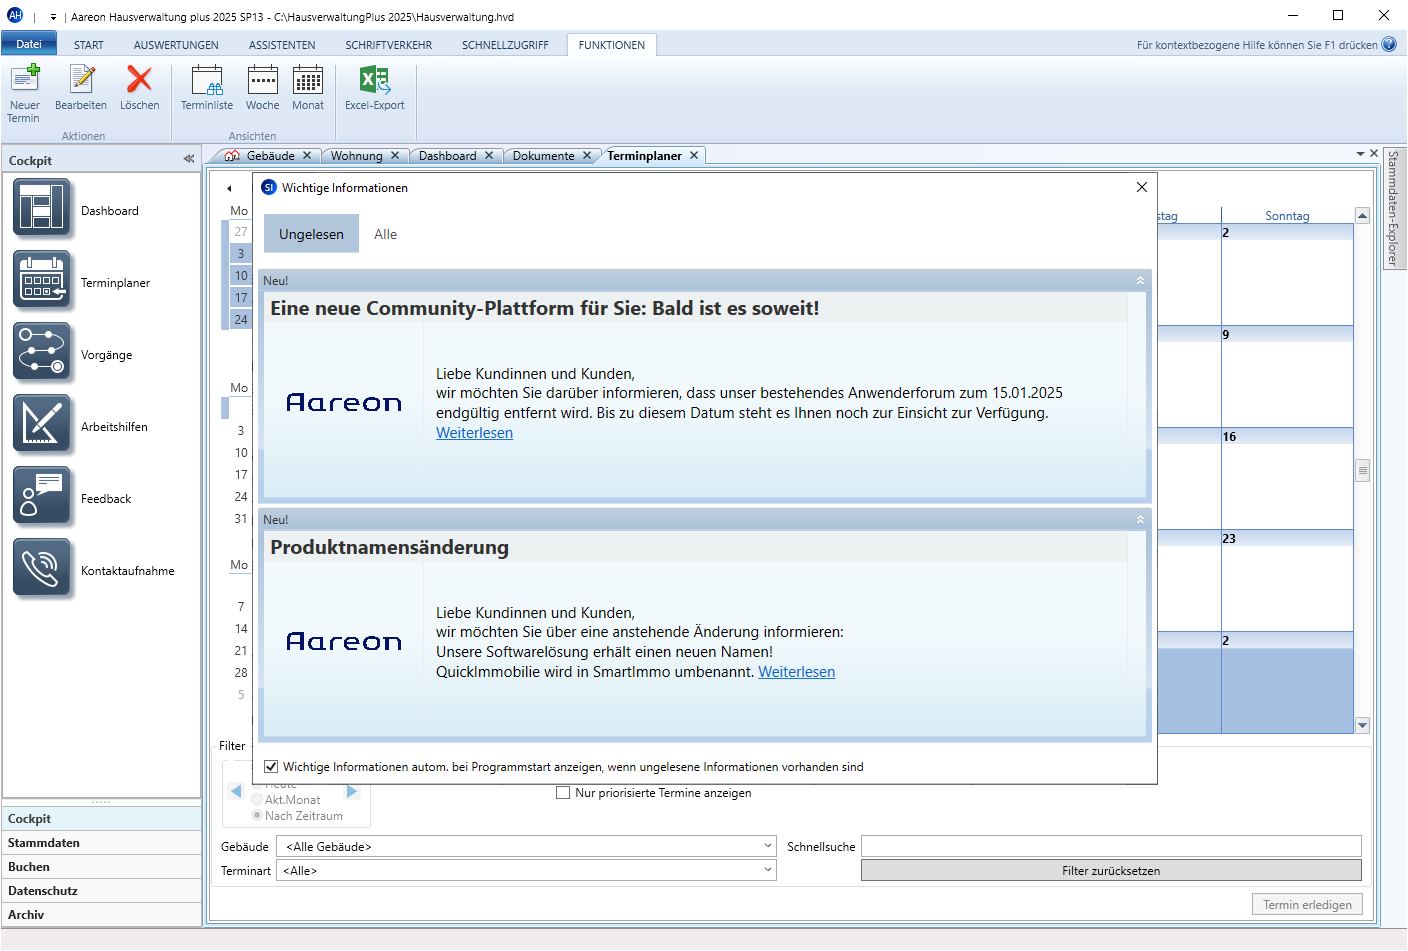Screen dimensions: 1408x951
Task: Close the Wichtige Informationen dialog
Action: click(x=1142, y=187)
